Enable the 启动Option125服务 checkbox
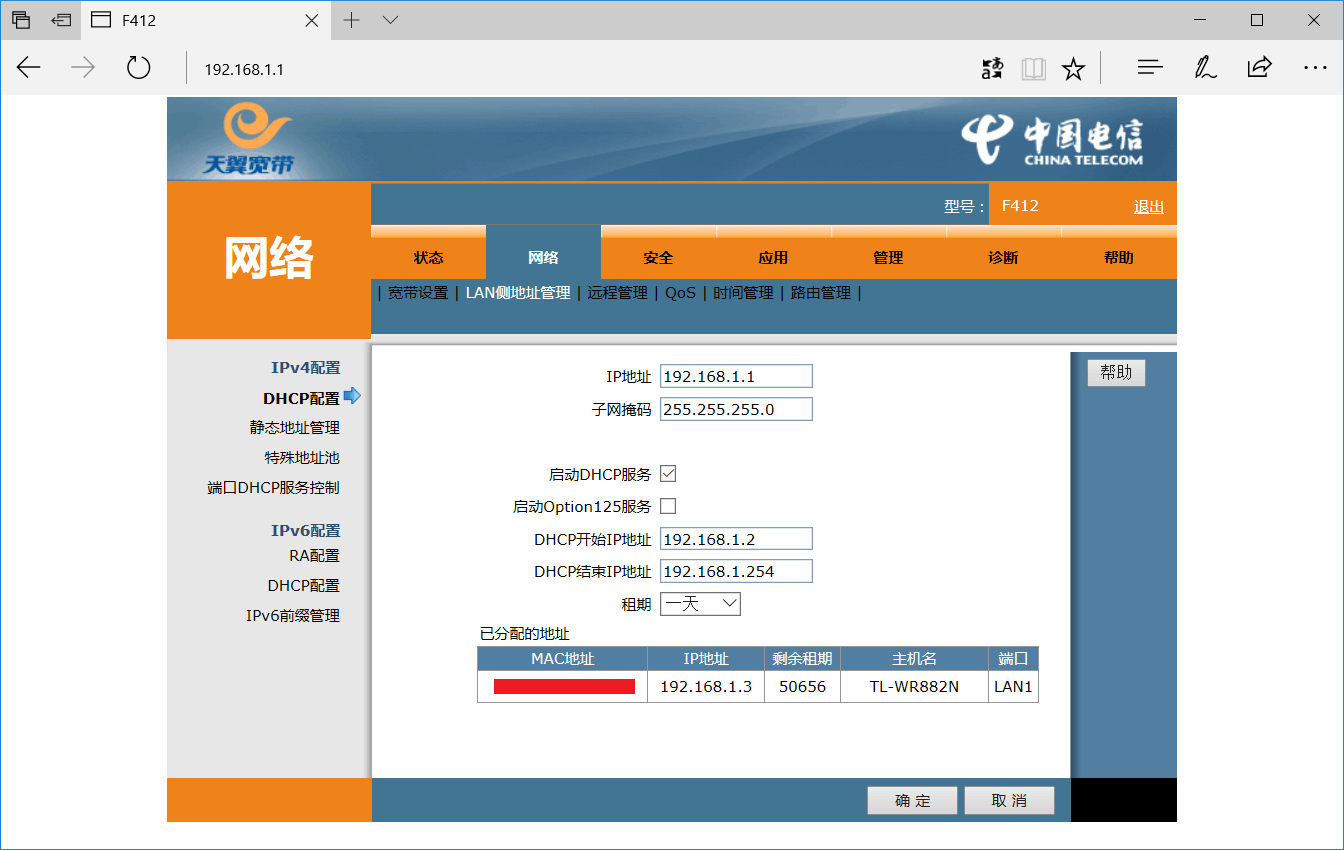Screen dimensions: 1344x850 point(666,506)
